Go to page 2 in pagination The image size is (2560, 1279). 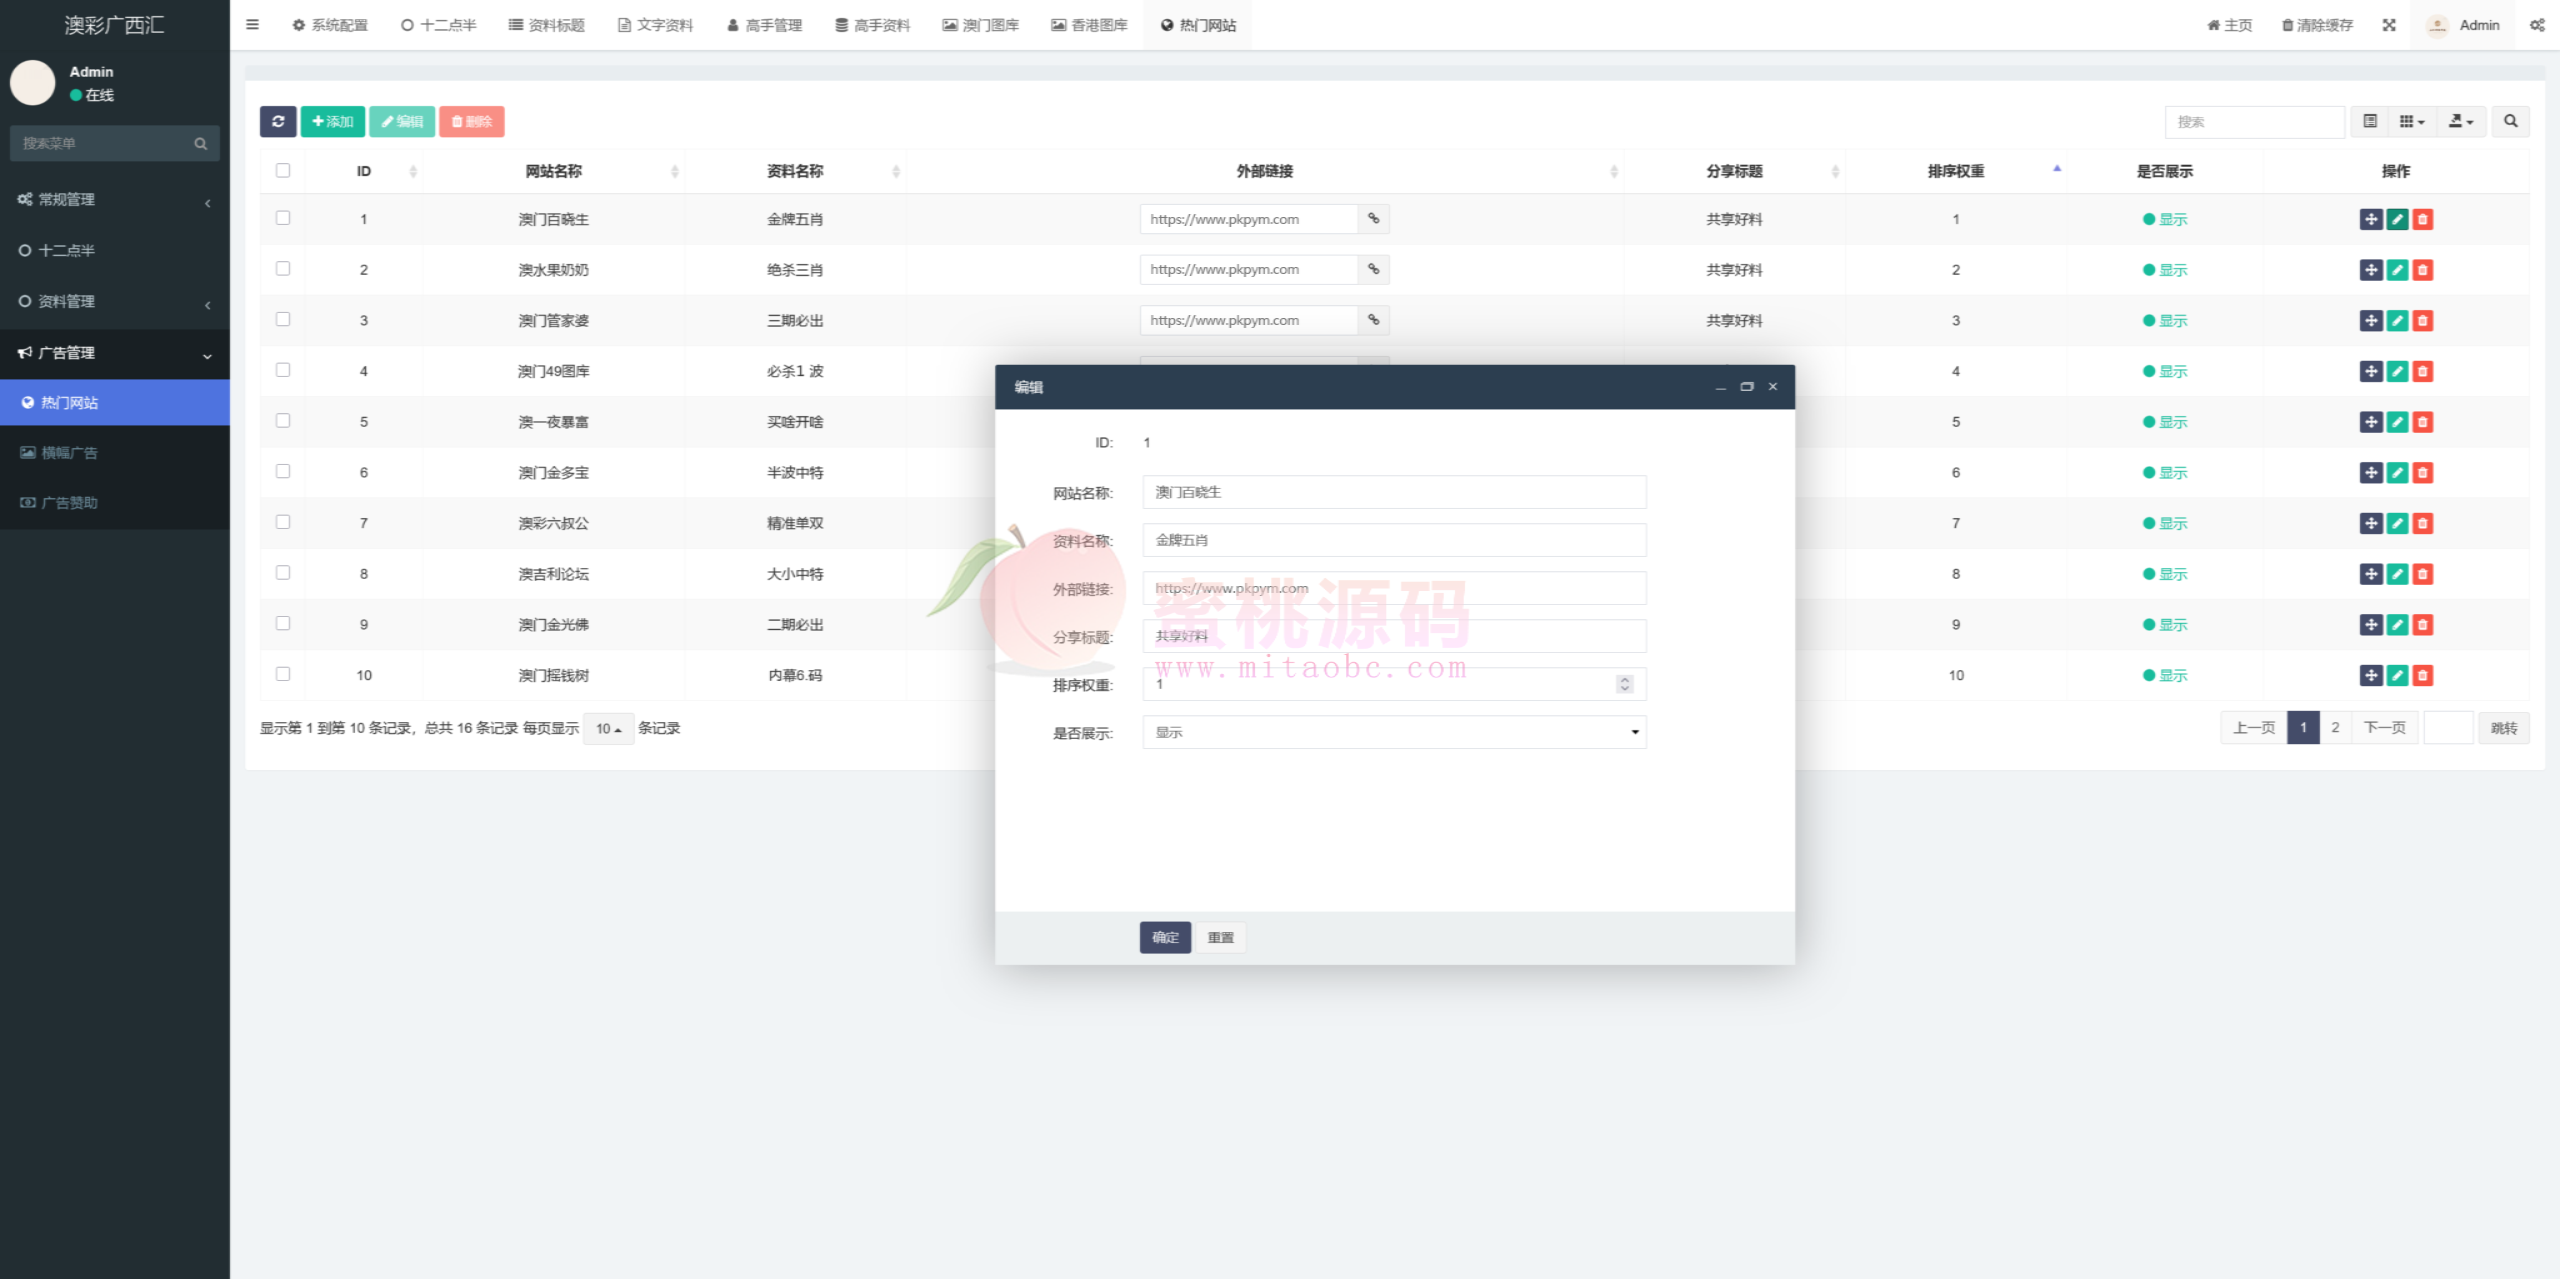click(2335, 727)
